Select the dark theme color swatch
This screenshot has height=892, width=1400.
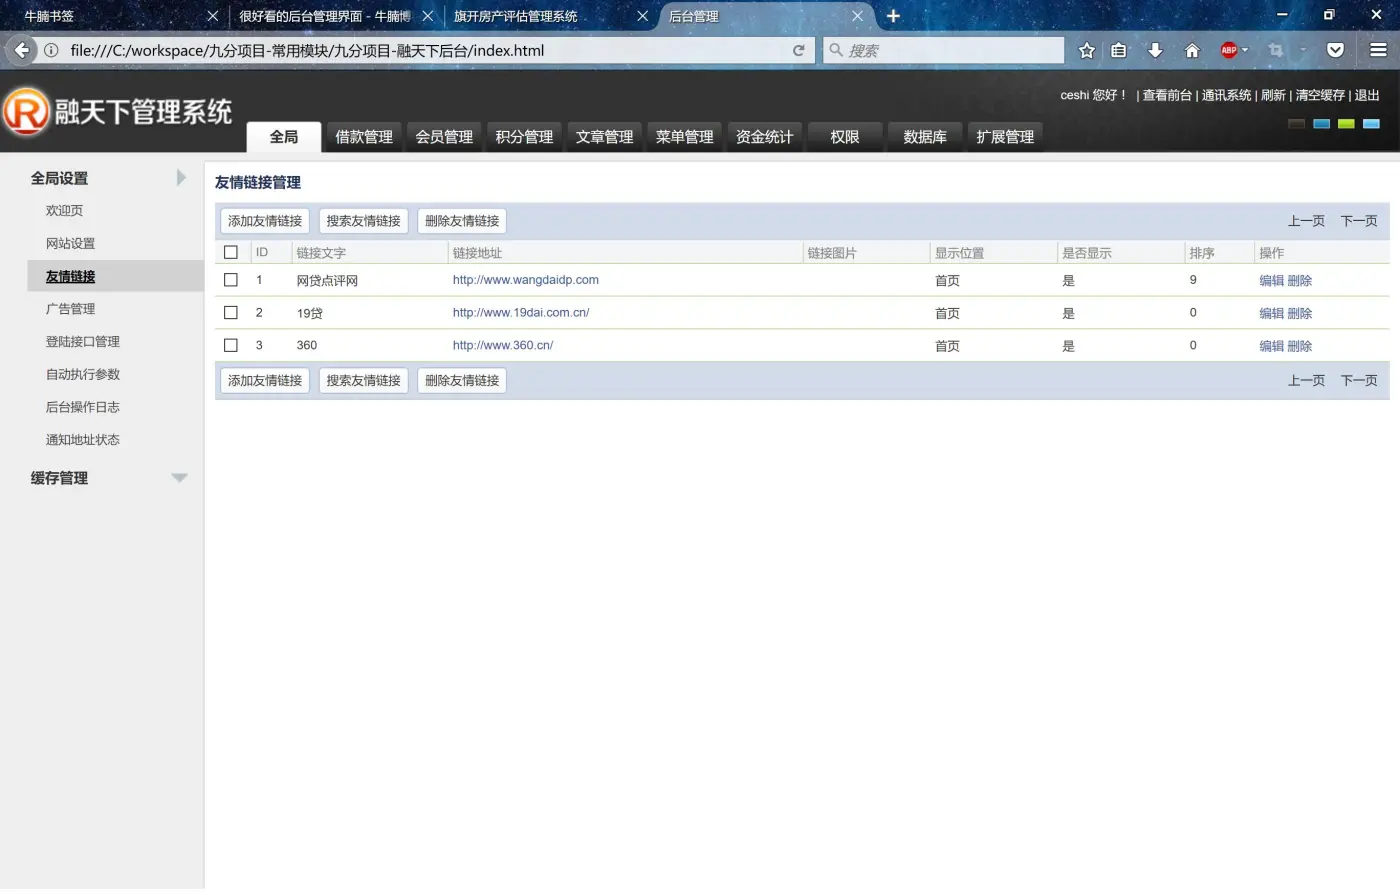(x=1297, y=124)
